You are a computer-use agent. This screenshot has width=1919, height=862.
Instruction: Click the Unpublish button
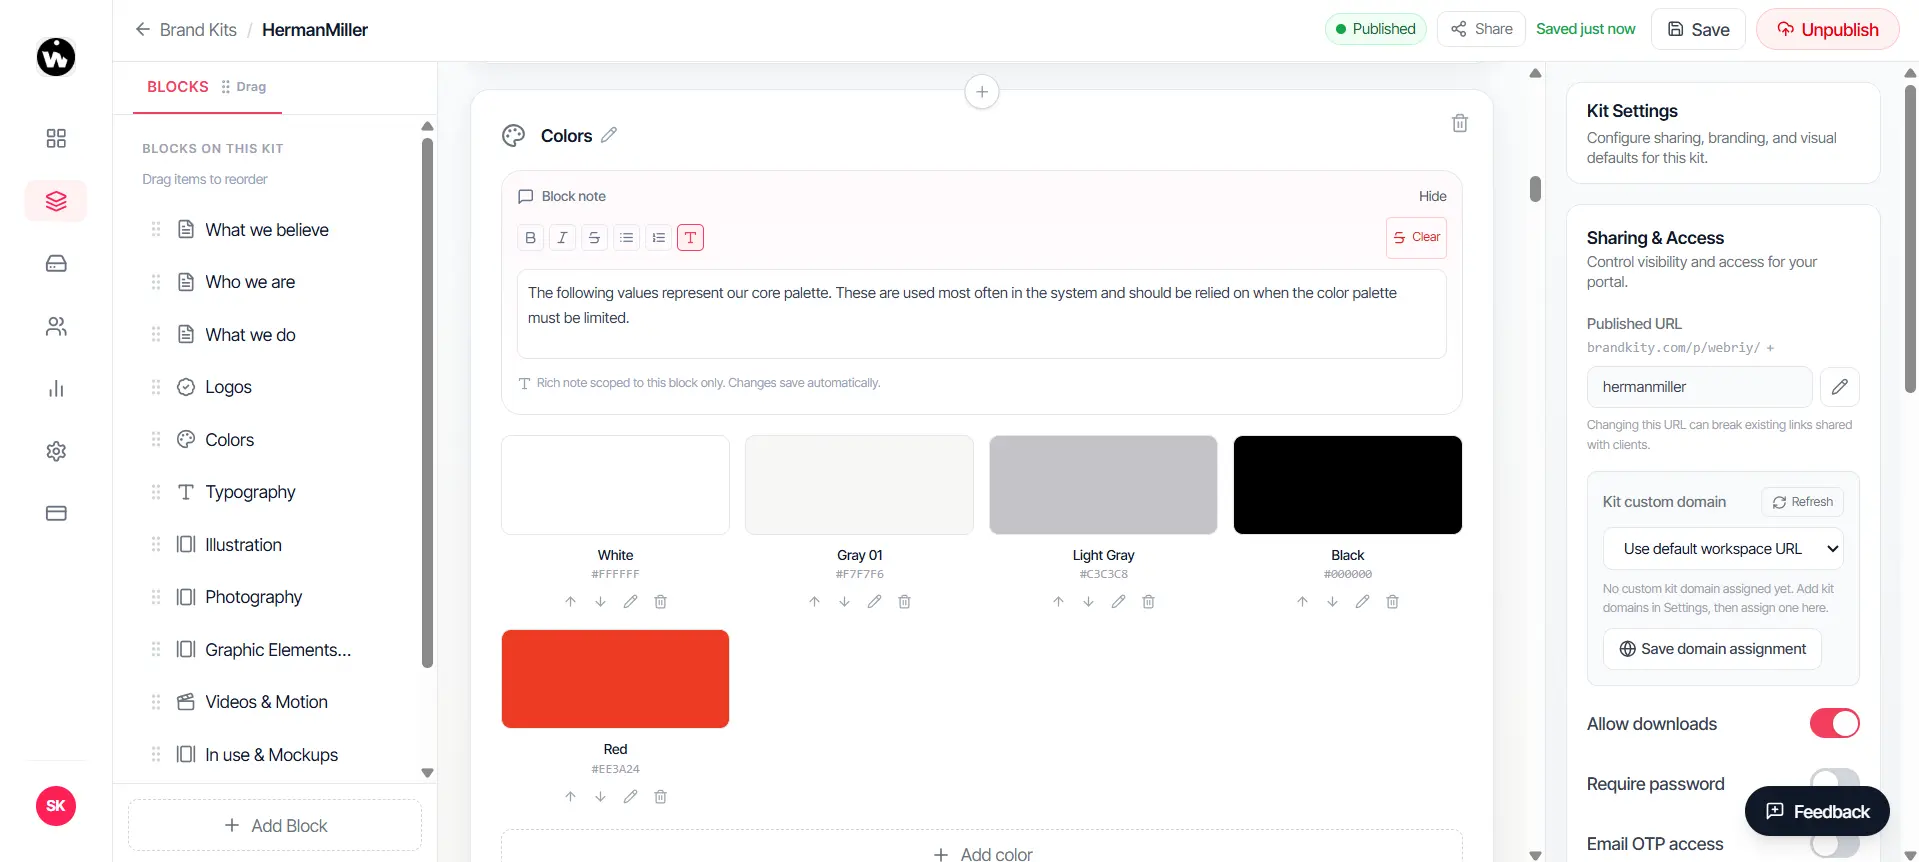1828,29
